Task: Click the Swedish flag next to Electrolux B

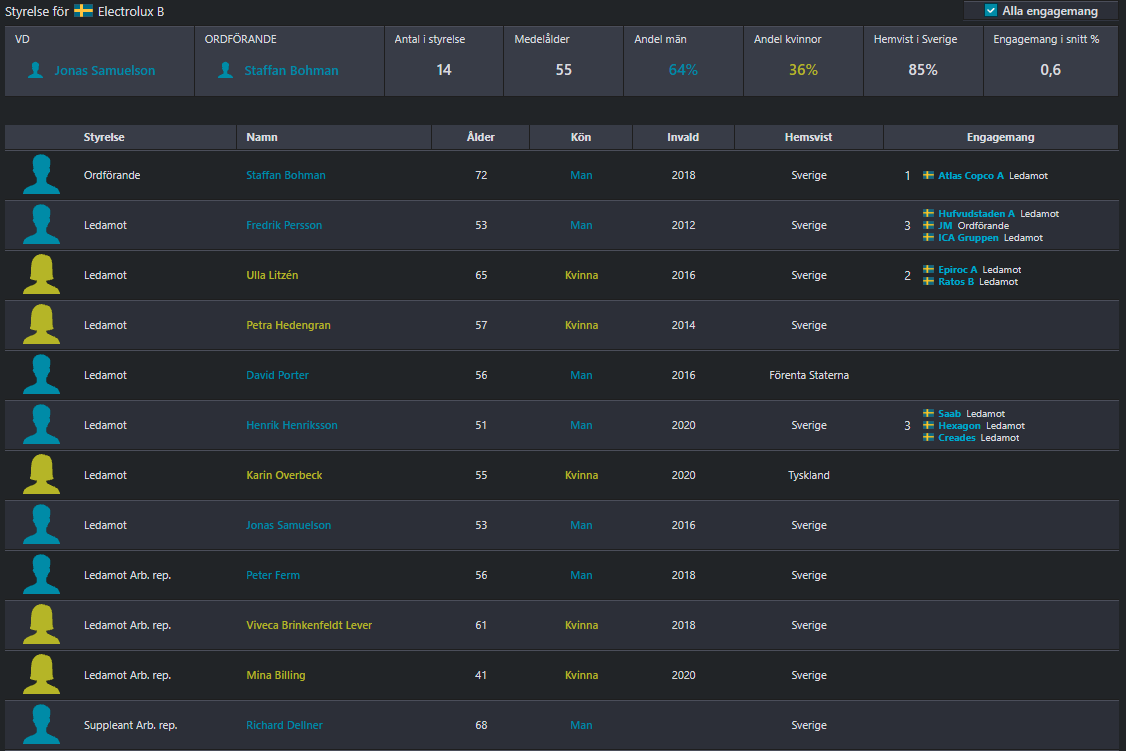Action: (83, 10)
